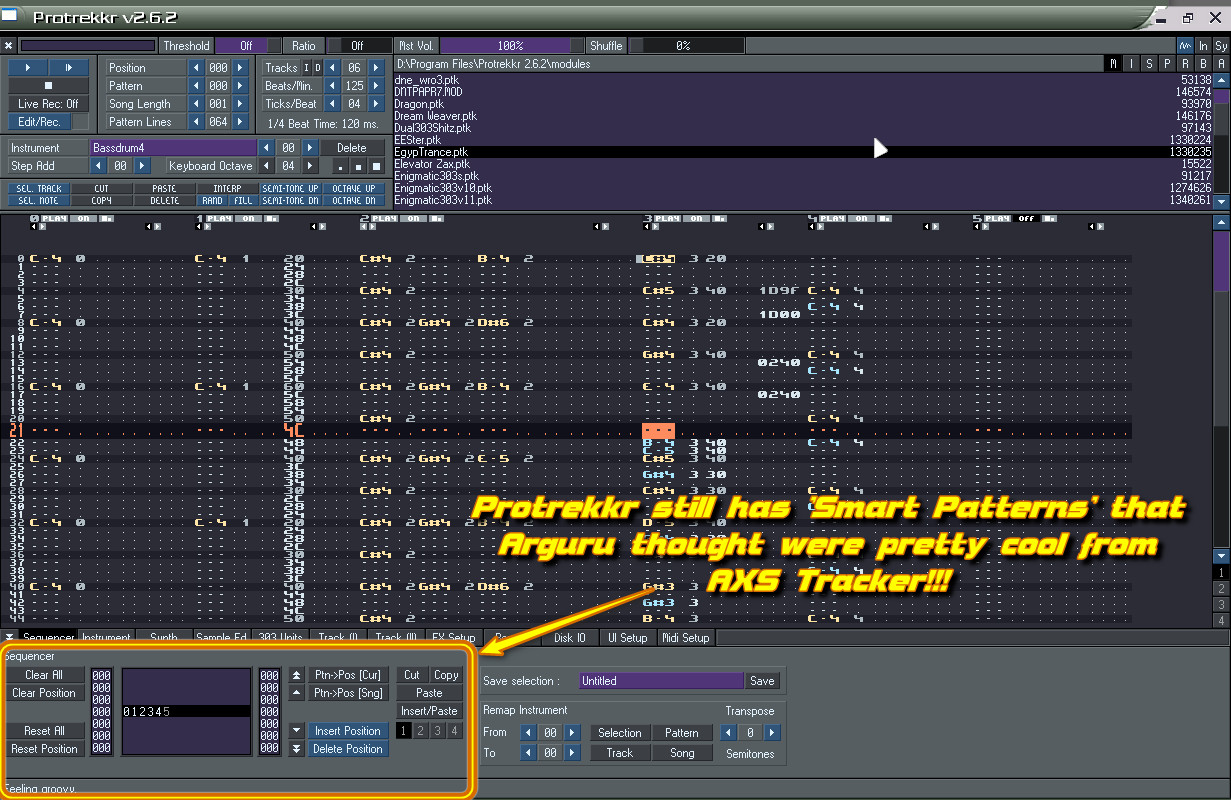Stop playback with the square button
The width and height of the screenshot is (1231, 800).
(x=48, y=85)
